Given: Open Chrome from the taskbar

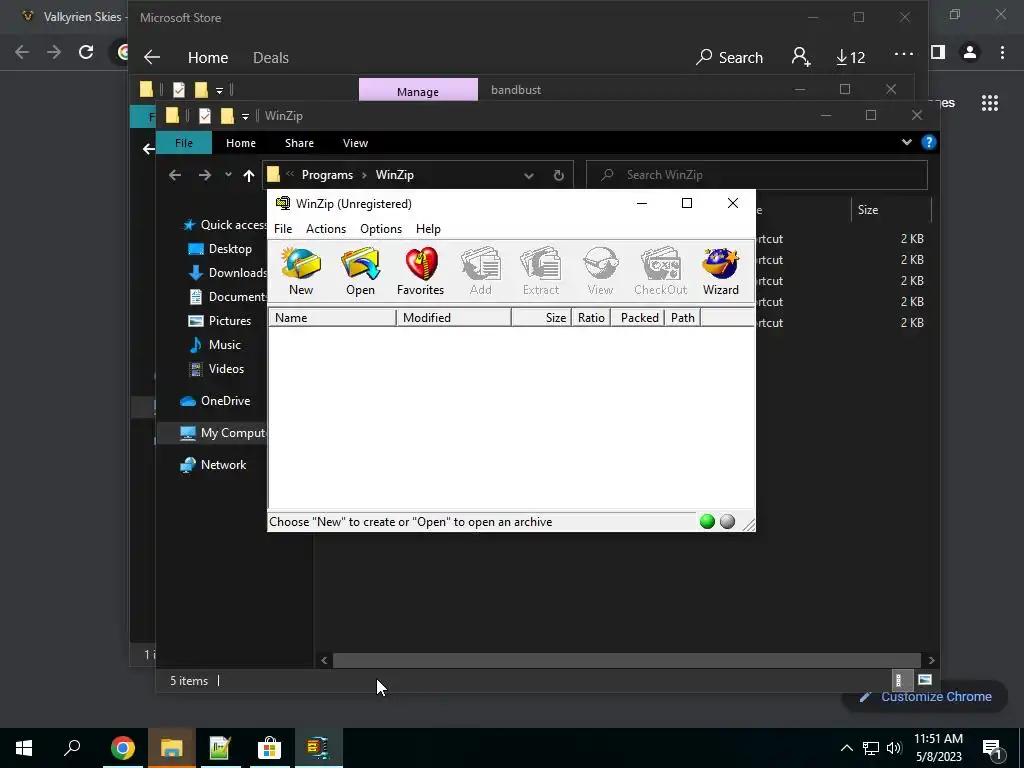Looking at the screenshot, I should coord(122,748).
